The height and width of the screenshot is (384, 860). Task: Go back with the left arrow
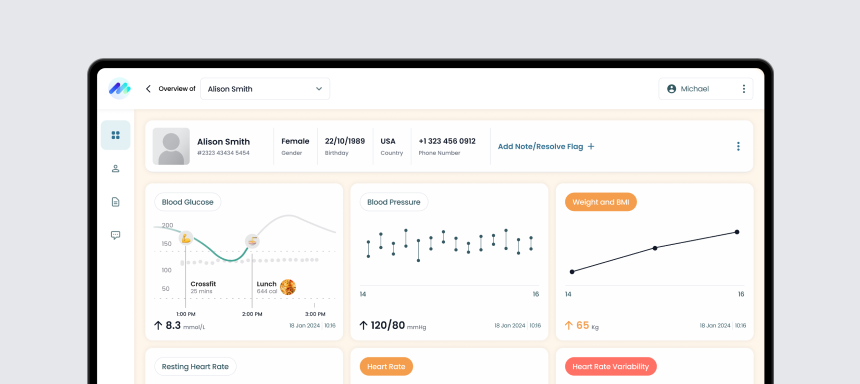tap(148, 89)
